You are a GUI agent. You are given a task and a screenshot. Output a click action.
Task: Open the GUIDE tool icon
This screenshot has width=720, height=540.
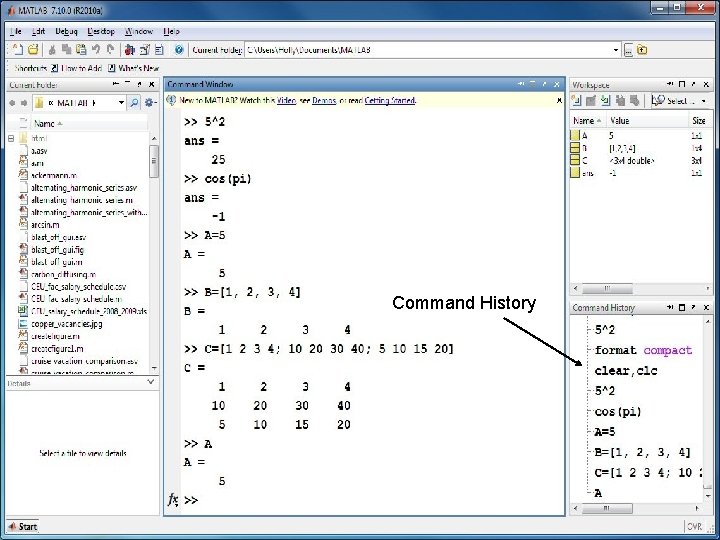coord(145,50)
